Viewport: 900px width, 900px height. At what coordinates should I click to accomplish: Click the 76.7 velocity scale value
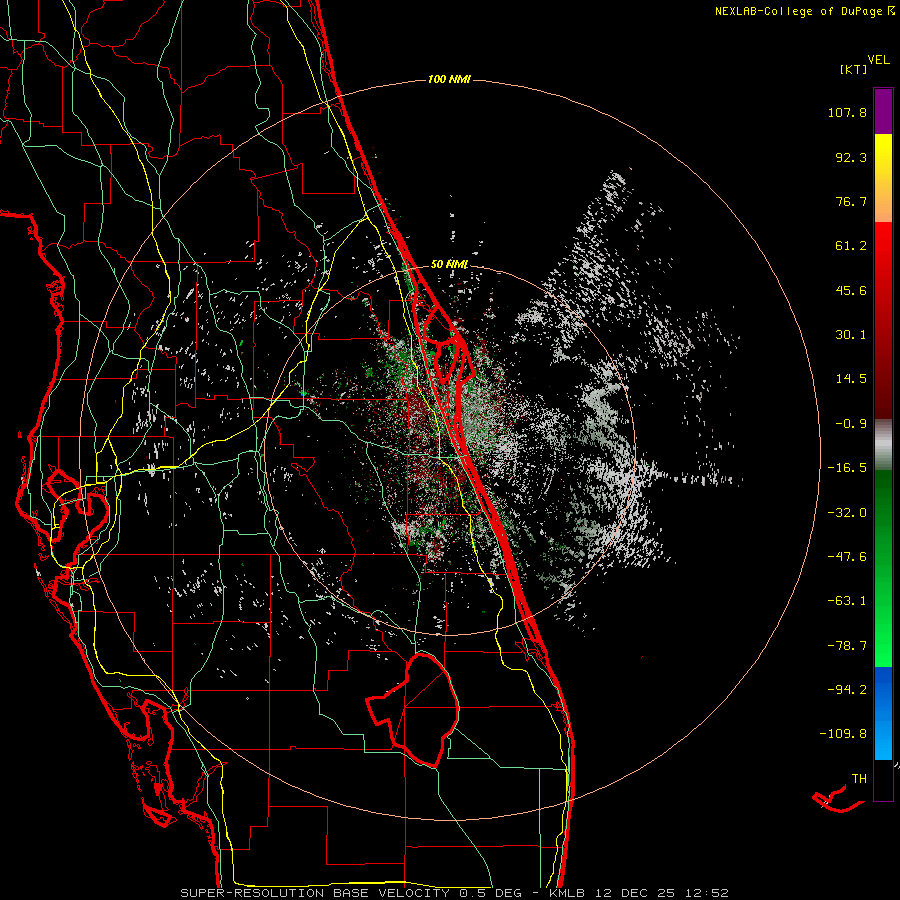click(x=851, y=201)
